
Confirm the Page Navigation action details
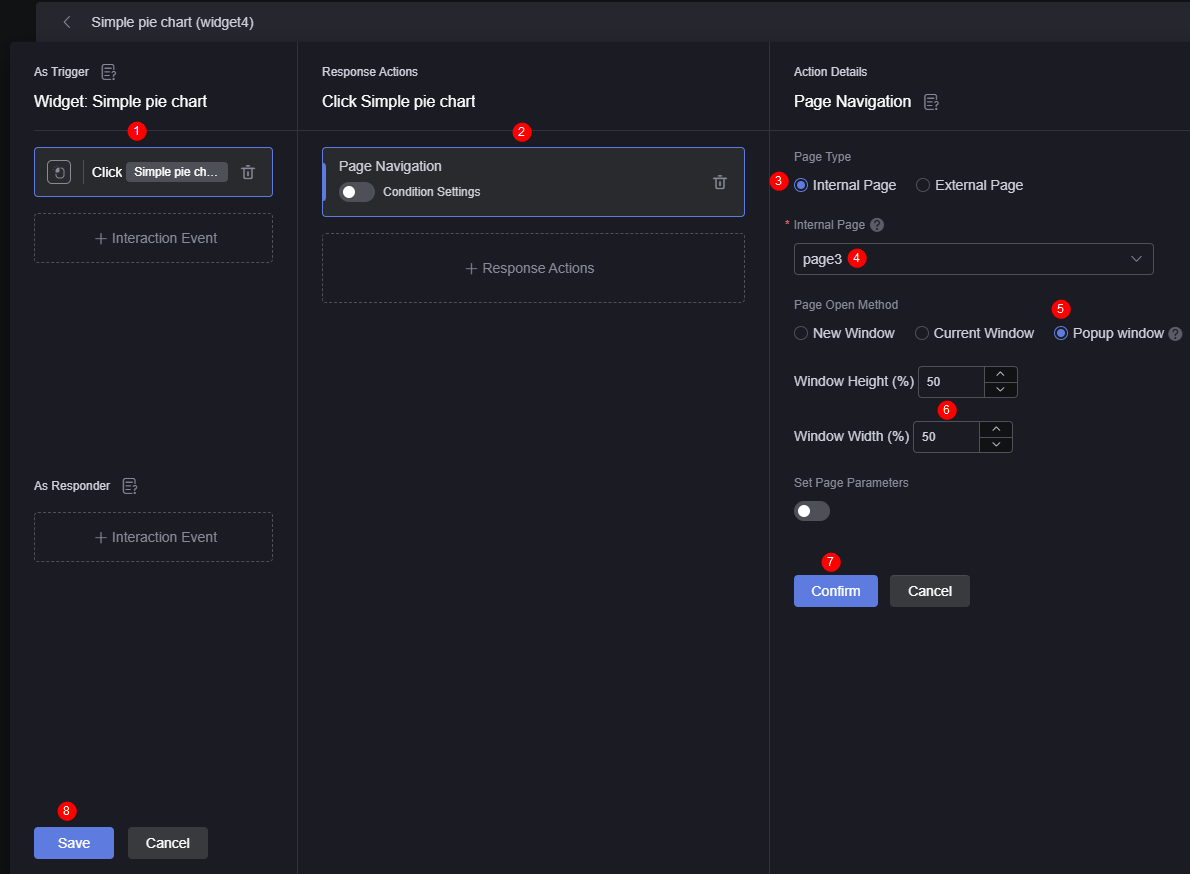point(836,591)
